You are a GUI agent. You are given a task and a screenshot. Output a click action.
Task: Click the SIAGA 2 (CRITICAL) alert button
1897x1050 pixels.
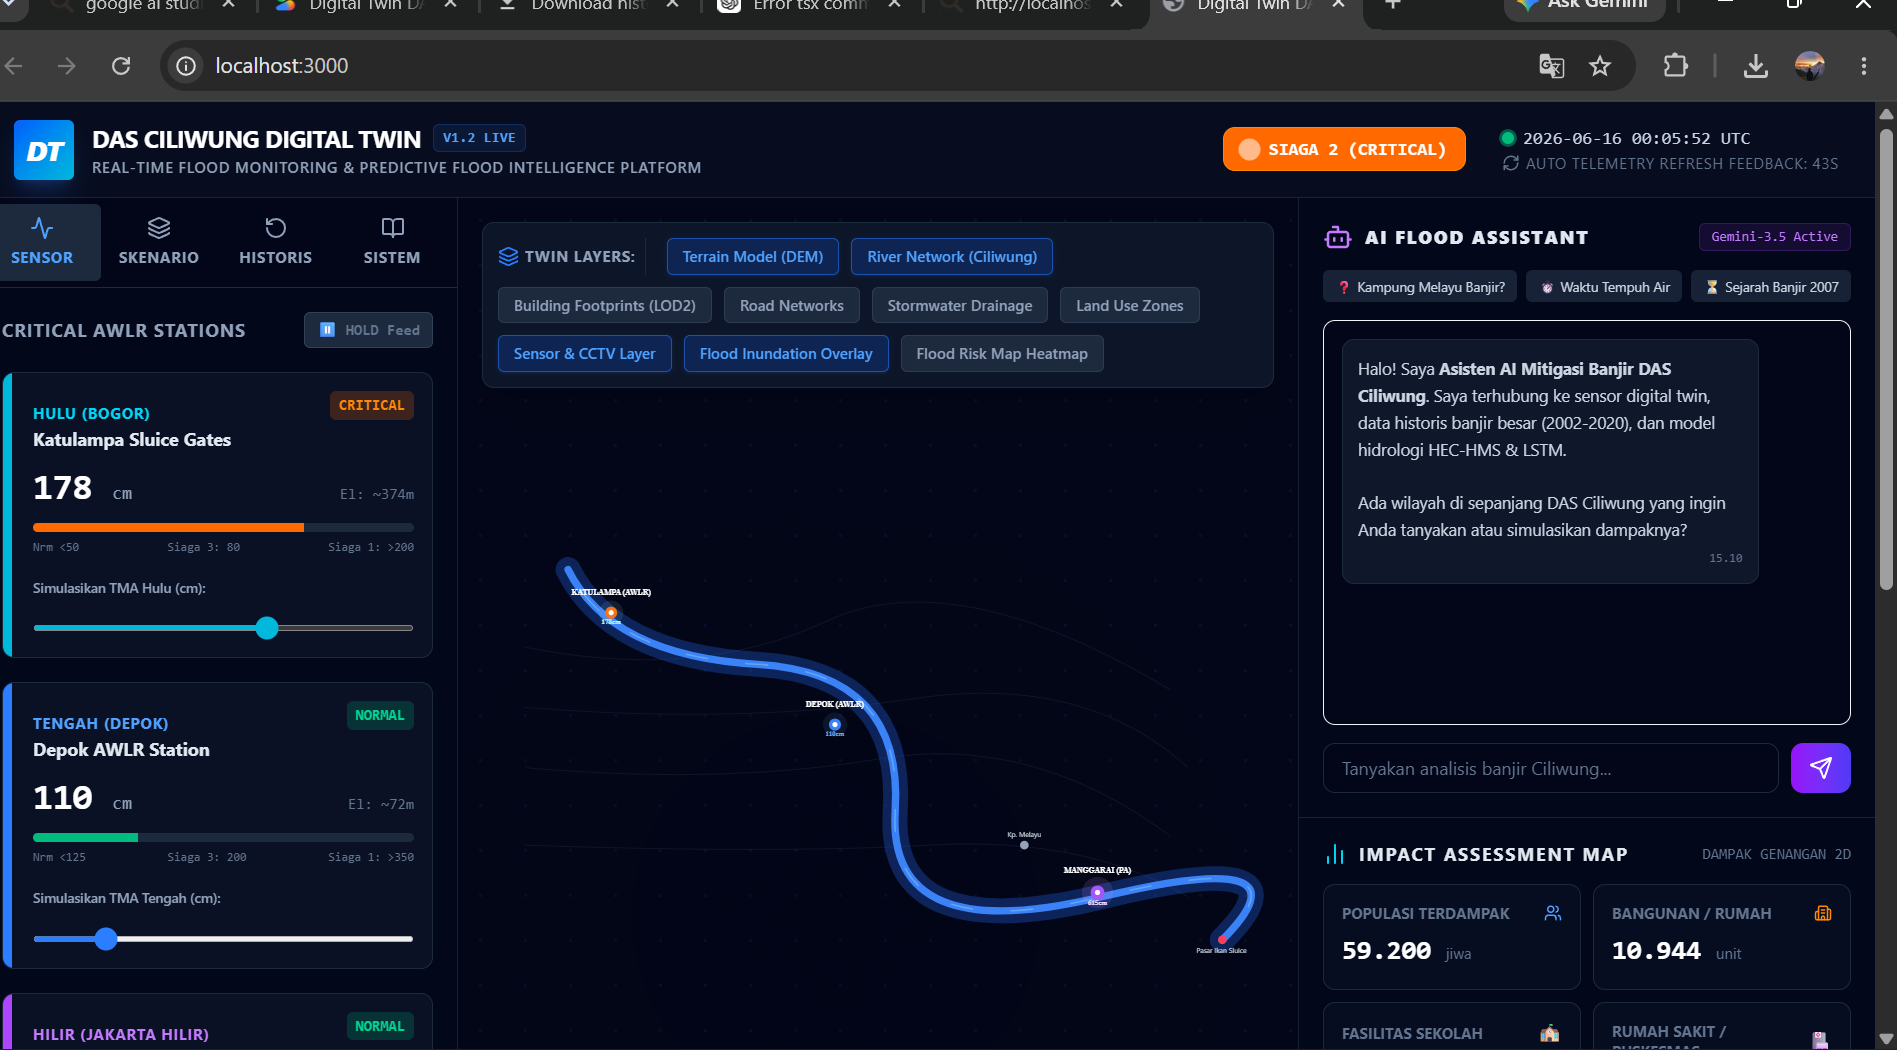point(1344,149)
